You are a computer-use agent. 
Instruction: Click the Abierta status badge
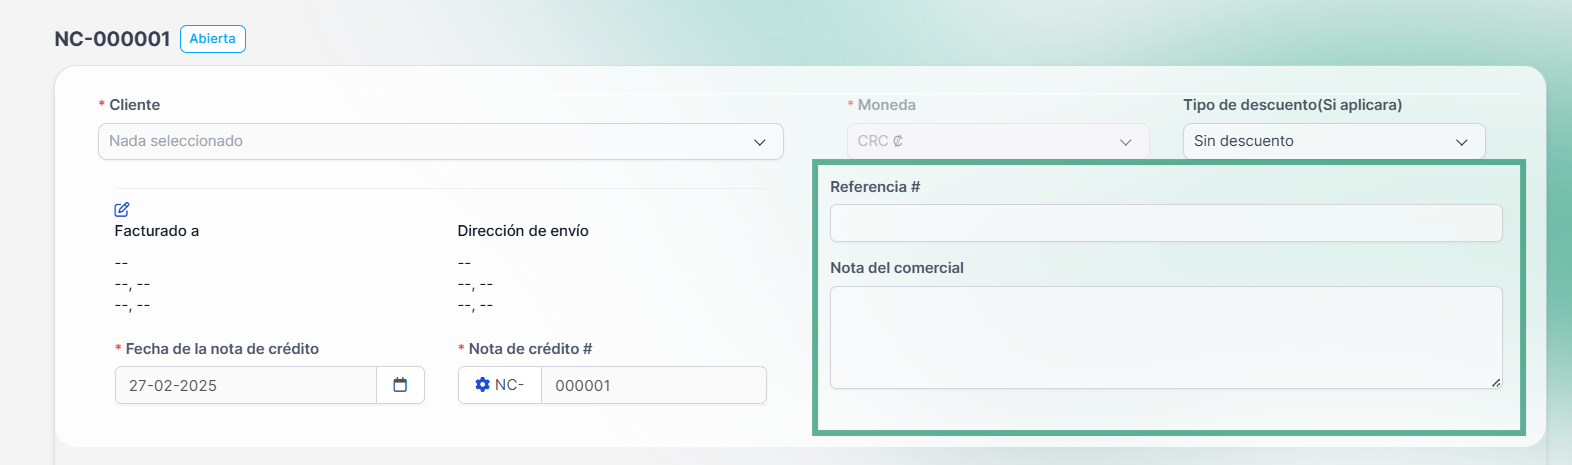pos(213,39)
